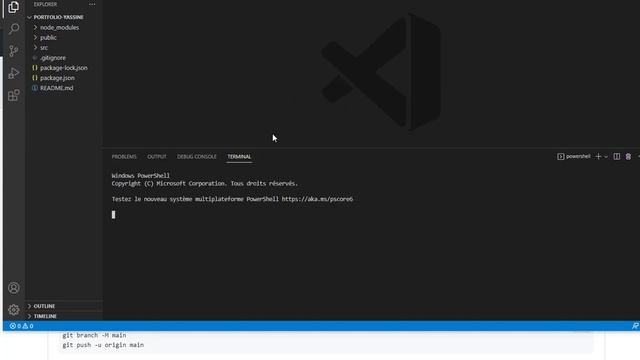
Task: Expand the src folder
Action: [44, 48]
